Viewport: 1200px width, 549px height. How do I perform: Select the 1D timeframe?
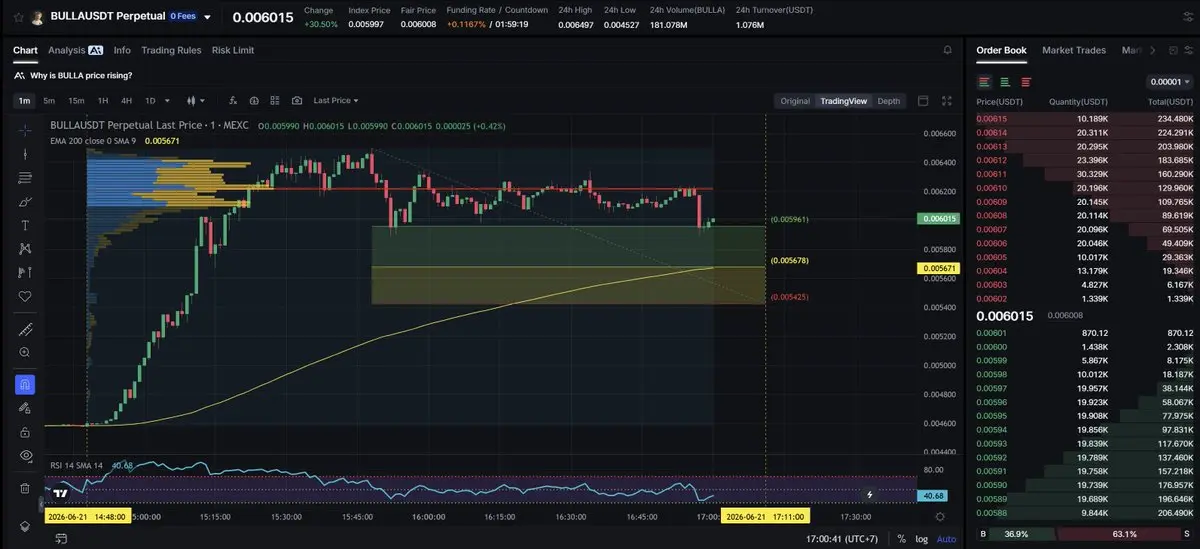tap(150, 101)
